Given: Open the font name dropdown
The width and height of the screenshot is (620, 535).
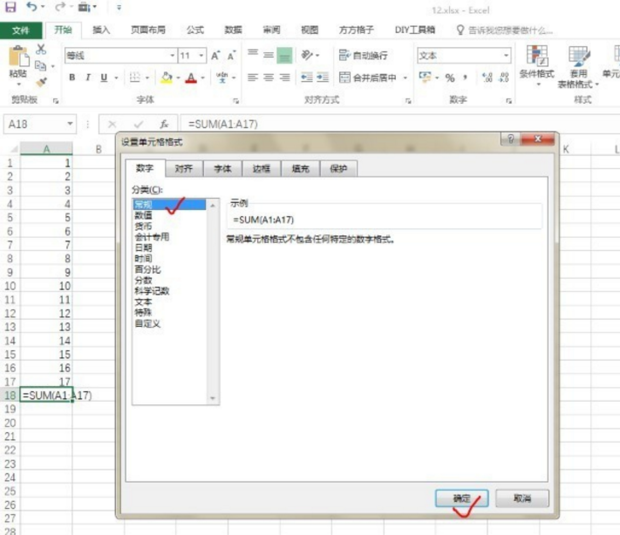Looking at the screenshot, I should [172, 56].
